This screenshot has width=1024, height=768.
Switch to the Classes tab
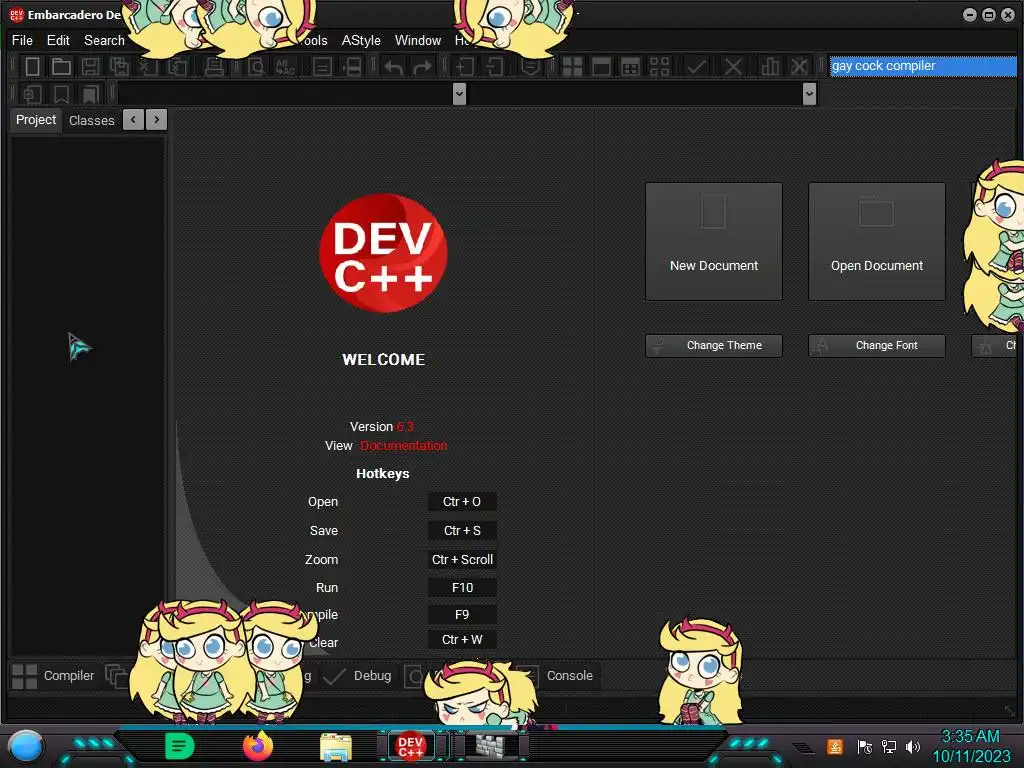pos(91,120)
